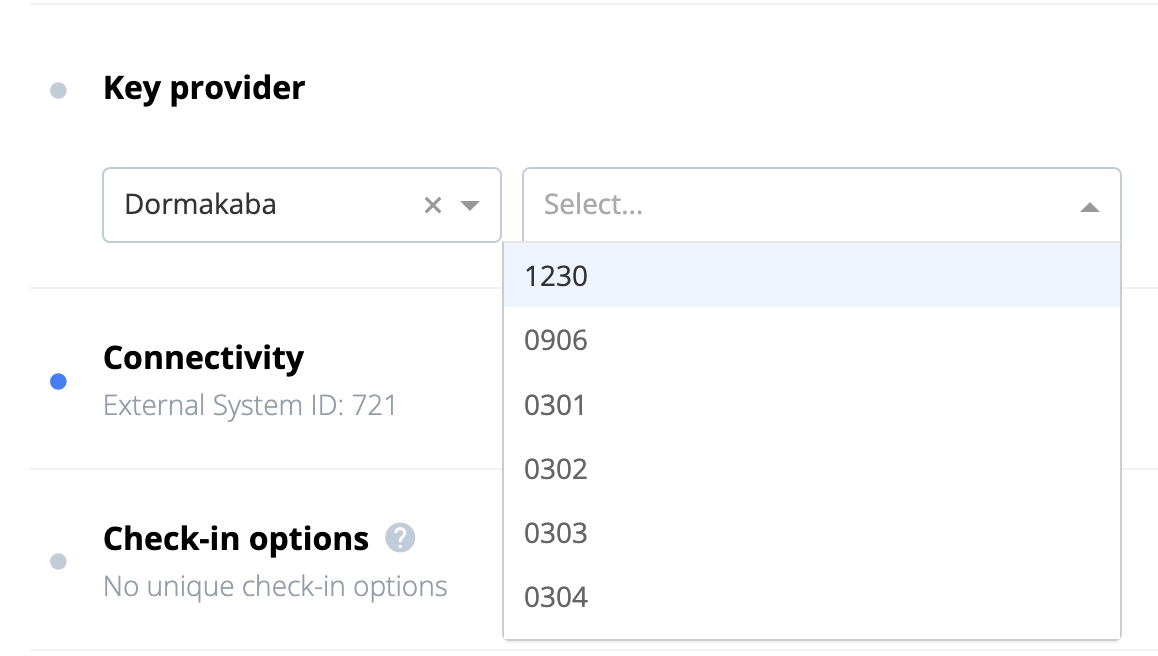Click the gray dot beside Check-in options
This screenshot has width=1158, height=656.
[x=58, y=561]
